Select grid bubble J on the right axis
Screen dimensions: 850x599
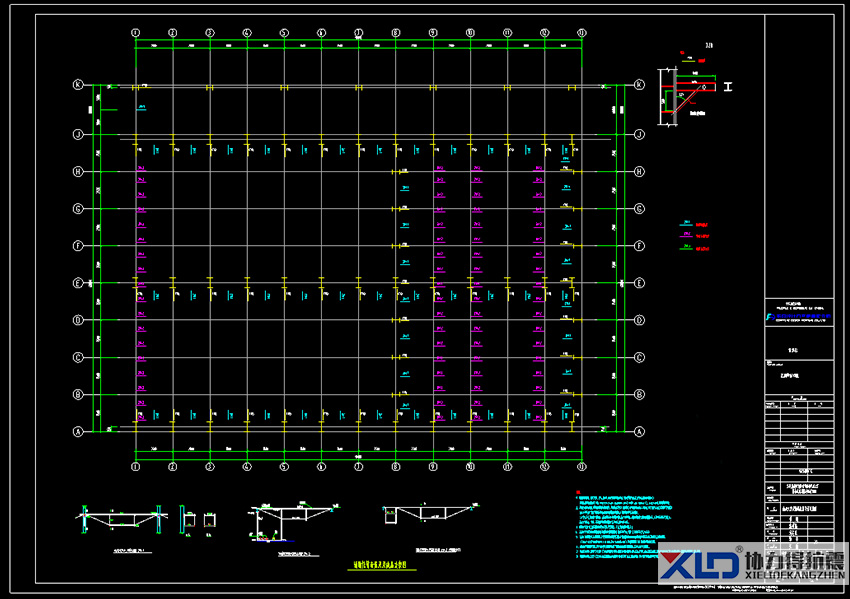point(639,134)
